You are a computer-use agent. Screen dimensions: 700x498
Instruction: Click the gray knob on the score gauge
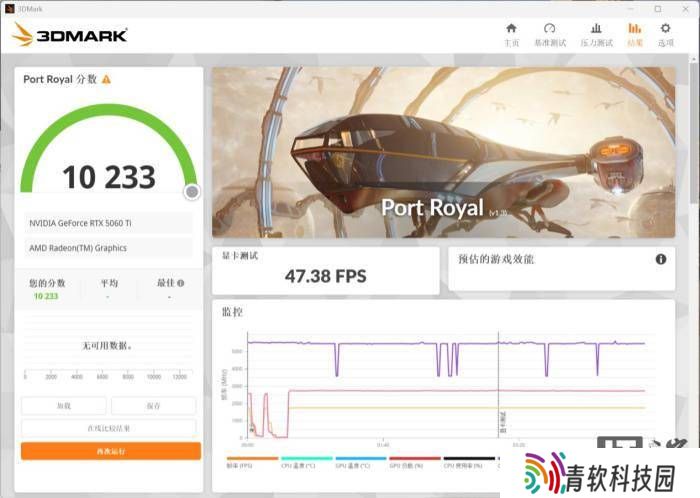coord(192,192)
